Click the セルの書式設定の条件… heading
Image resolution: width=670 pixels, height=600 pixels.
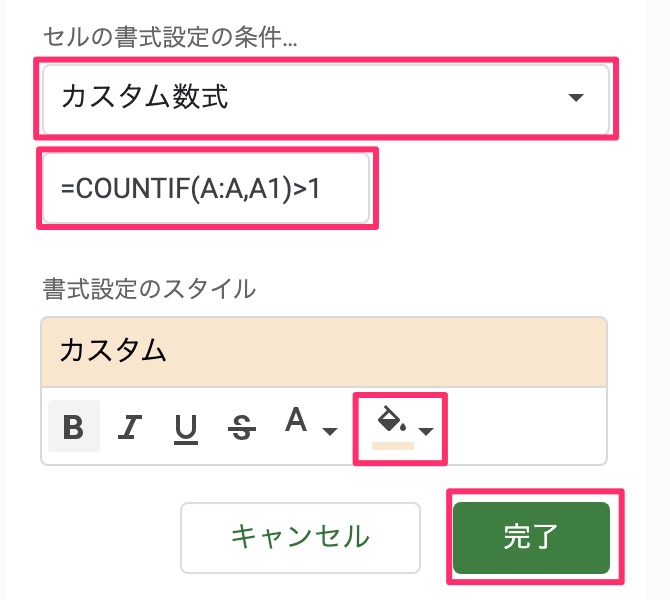(170, 37)
